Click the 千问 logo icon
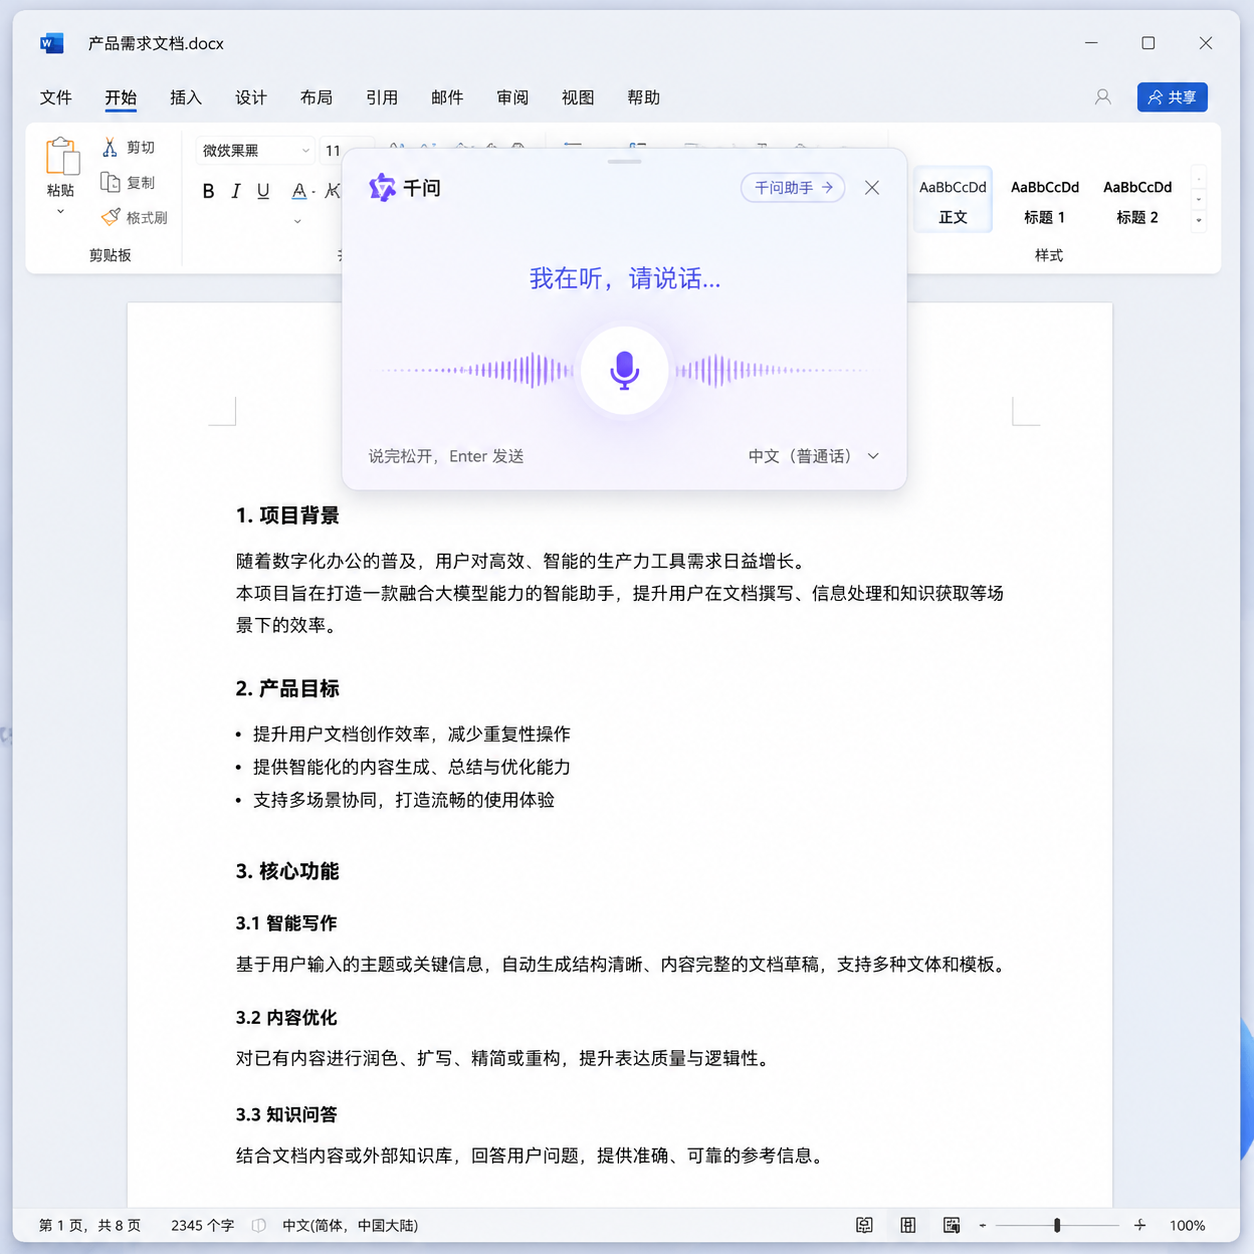The width and height of the screenshot is (1254, 1254). (x=382, y=187)
